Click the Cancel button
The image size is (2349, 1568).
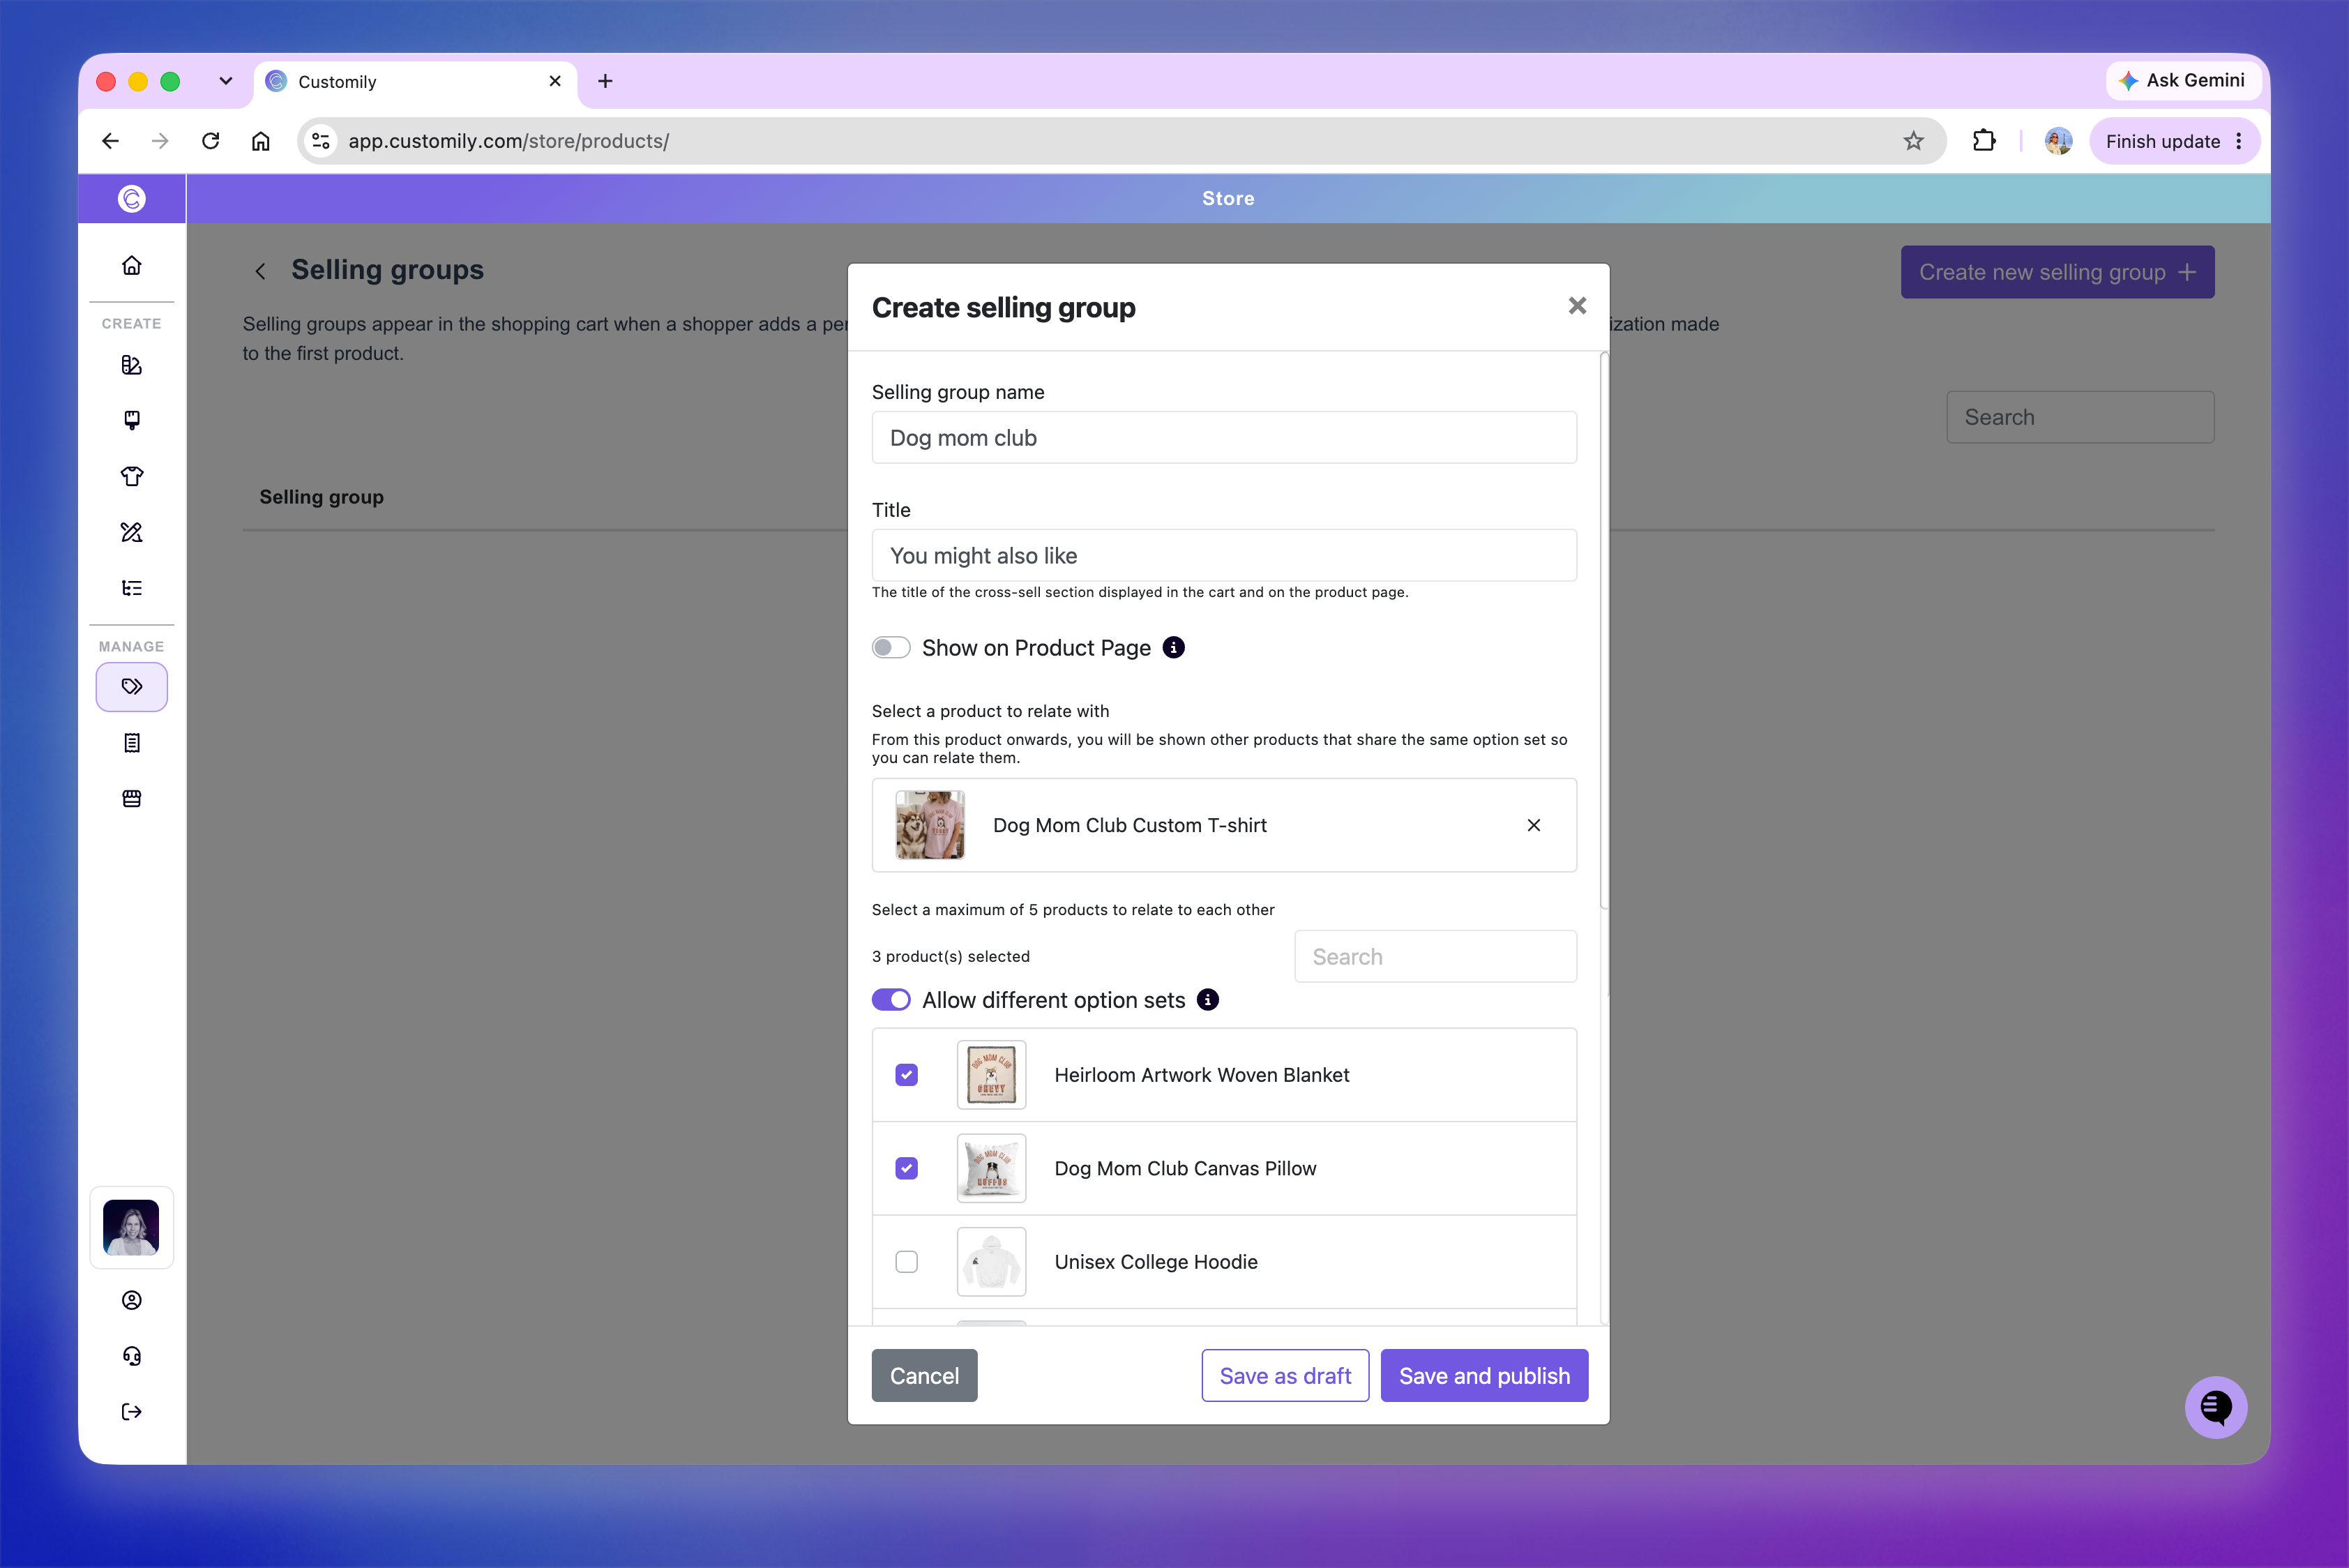(x=925, y=1376)
